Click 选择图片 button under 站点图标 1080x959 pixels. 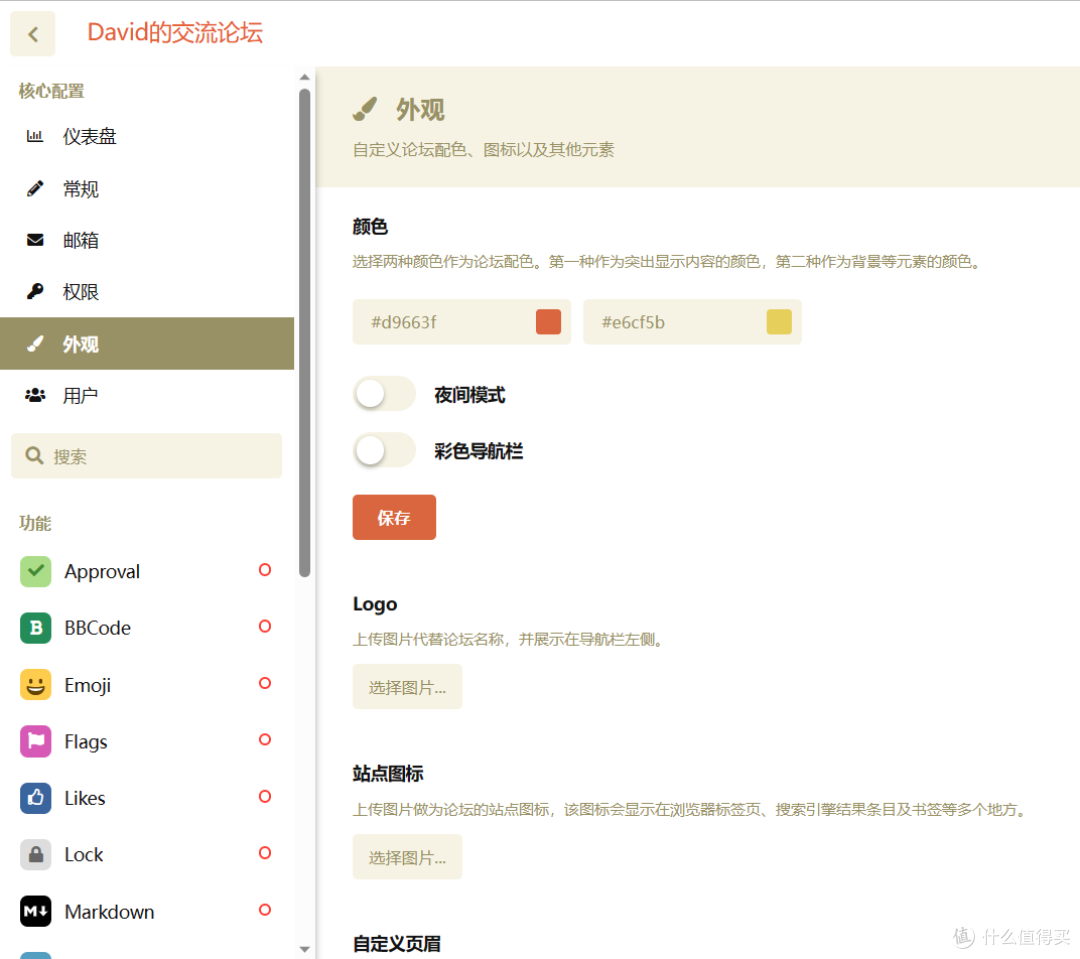point(407,857)
